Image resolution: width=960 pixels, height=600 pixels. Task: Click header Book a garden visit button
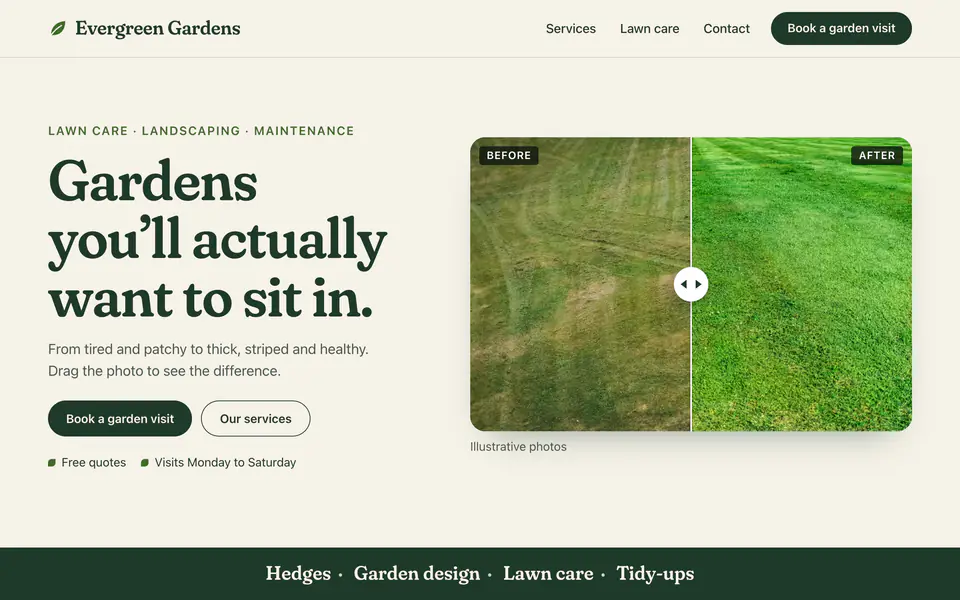(x=841, y=28)
